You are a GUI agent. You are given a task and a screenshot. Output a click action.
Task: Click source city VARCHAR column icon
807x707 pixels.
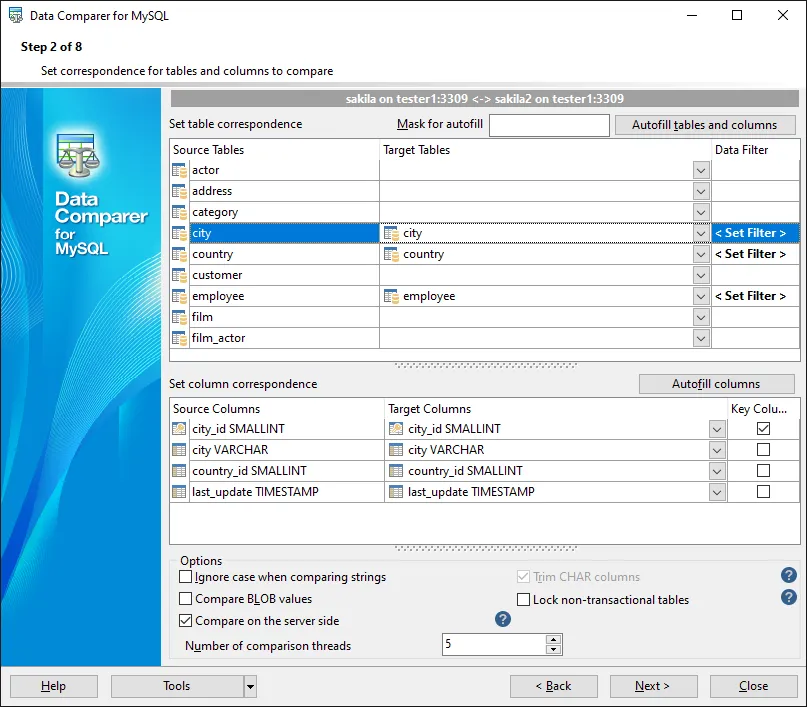pos(179,450)
